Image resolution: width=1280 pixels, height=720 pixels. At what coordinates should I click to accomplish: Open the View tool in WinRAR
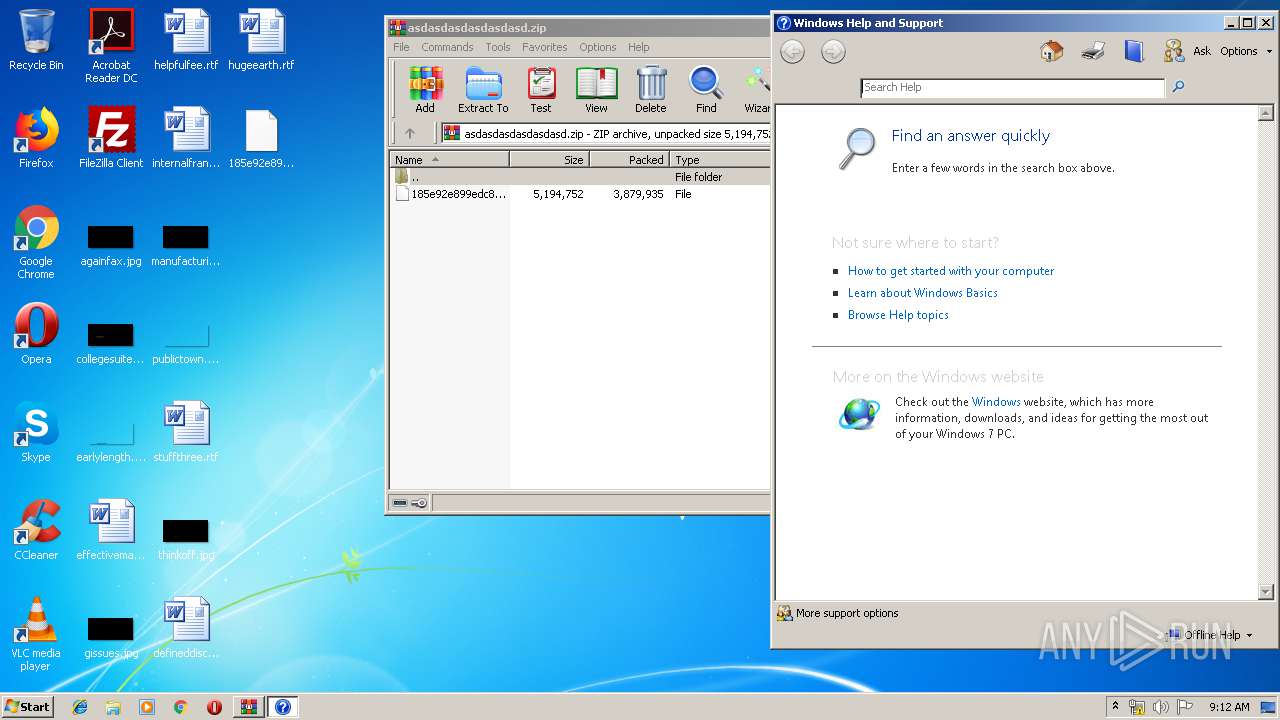596,89
